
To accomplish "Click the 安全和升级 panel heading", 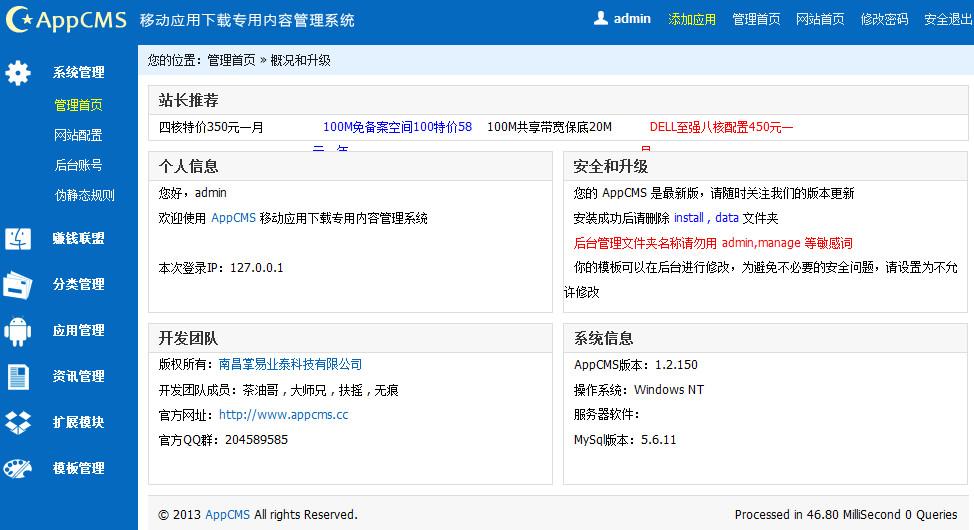I will pos(611,167).
